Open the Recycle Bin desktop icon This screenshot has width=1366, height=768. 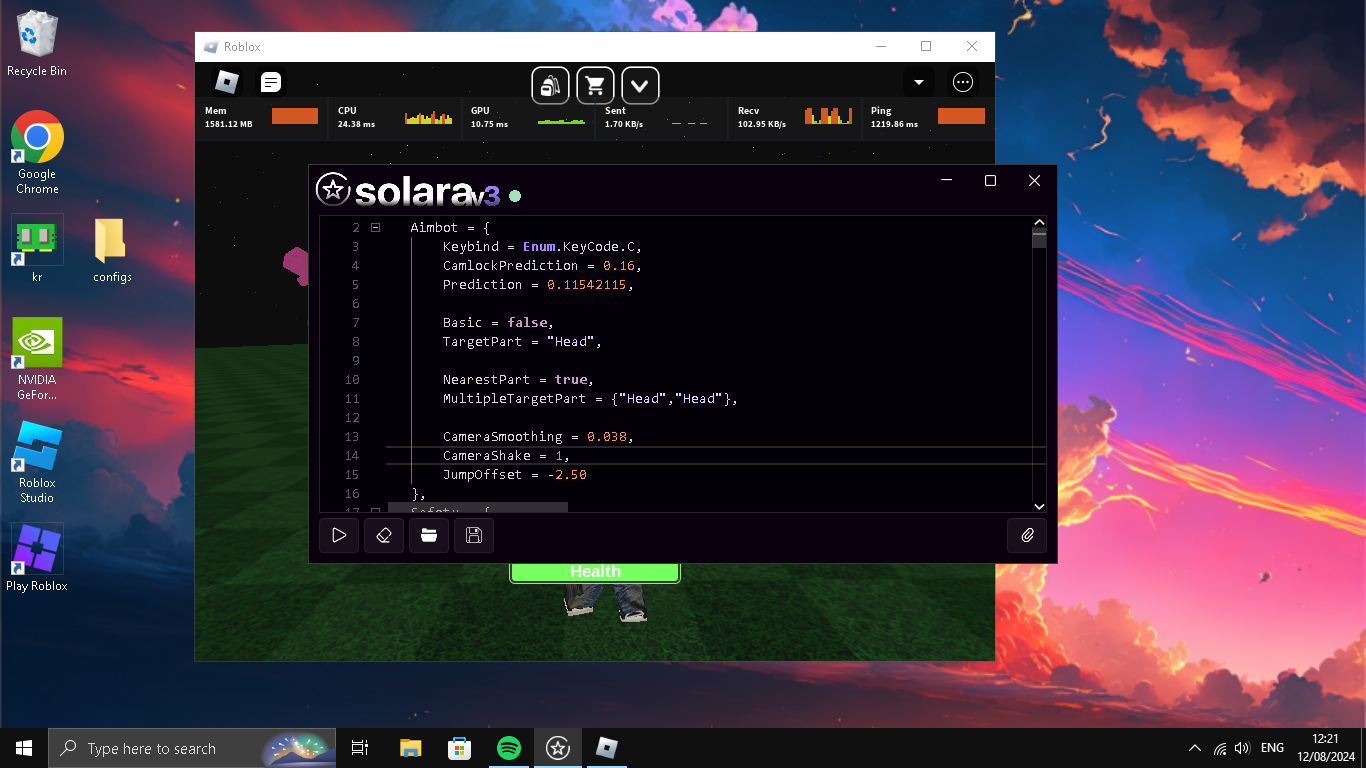click(x=37, y=44)
